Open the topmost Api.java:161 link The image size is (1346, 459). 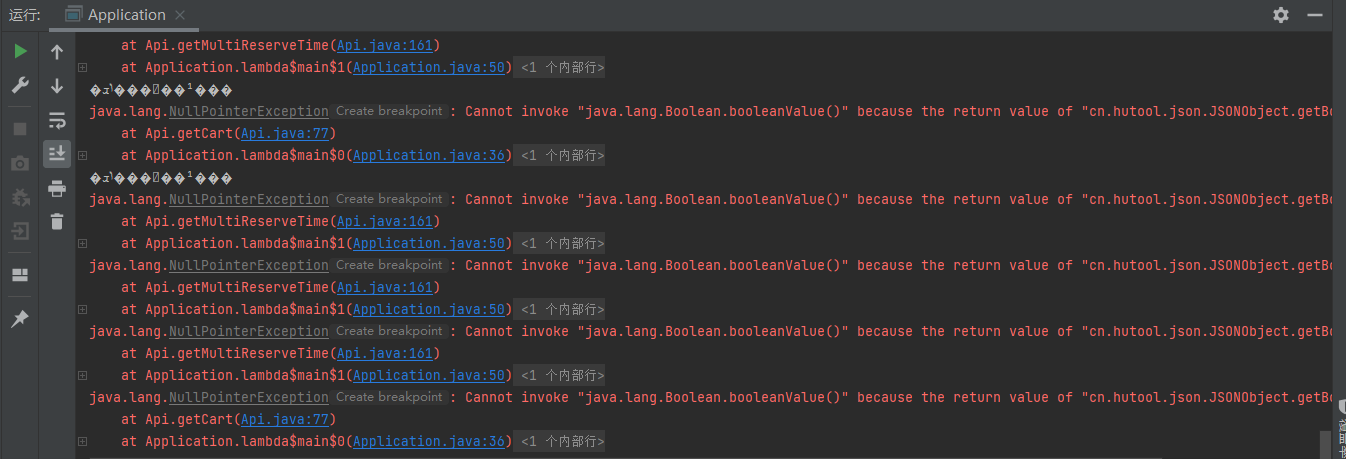tap(384, 45)
